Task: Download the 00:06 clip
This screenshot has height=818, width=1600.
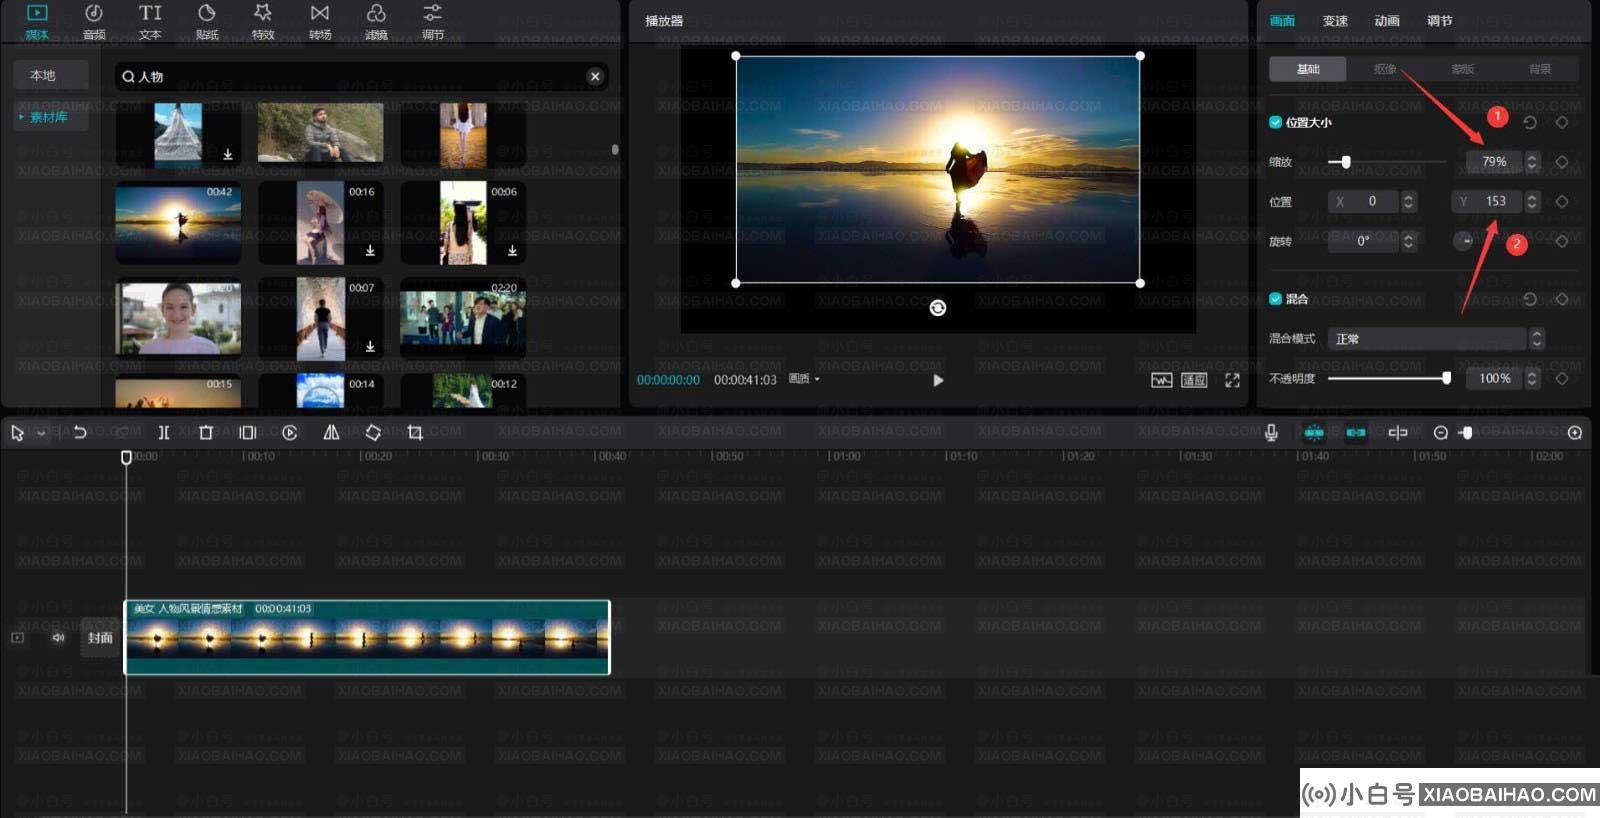Action: (512, 251)
